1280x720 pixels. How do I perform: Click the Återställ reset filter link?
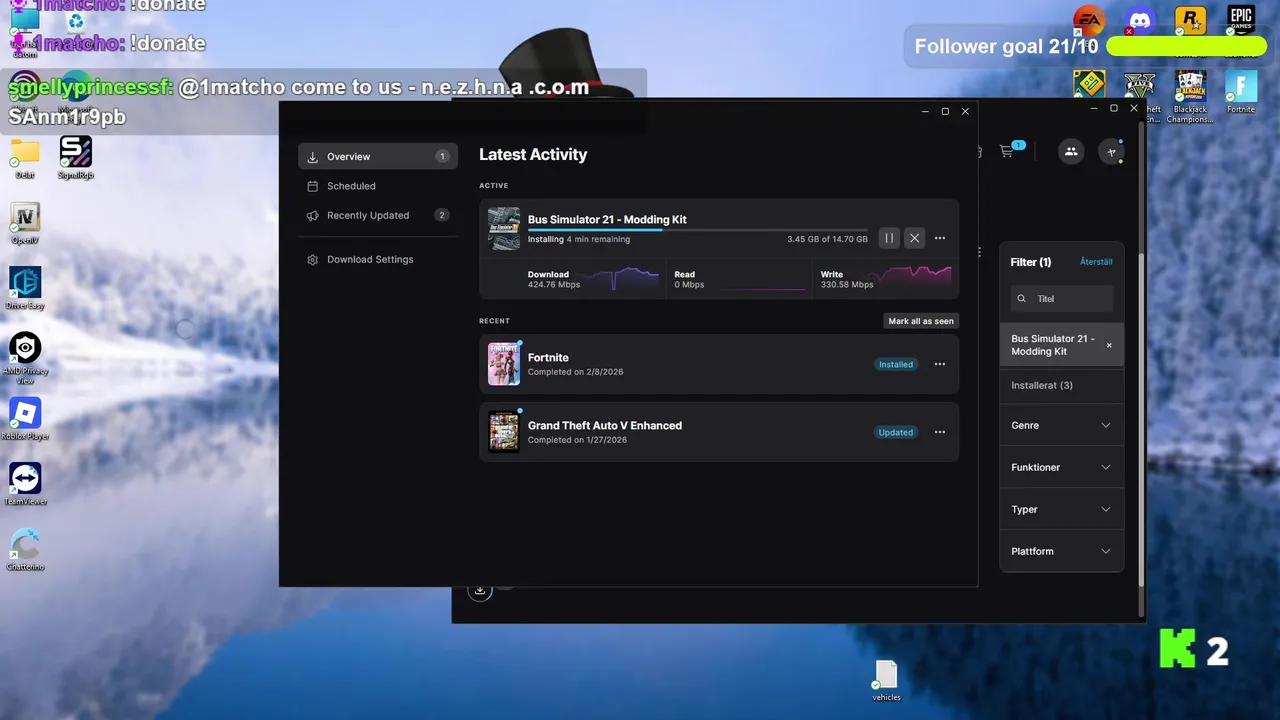1096,262
